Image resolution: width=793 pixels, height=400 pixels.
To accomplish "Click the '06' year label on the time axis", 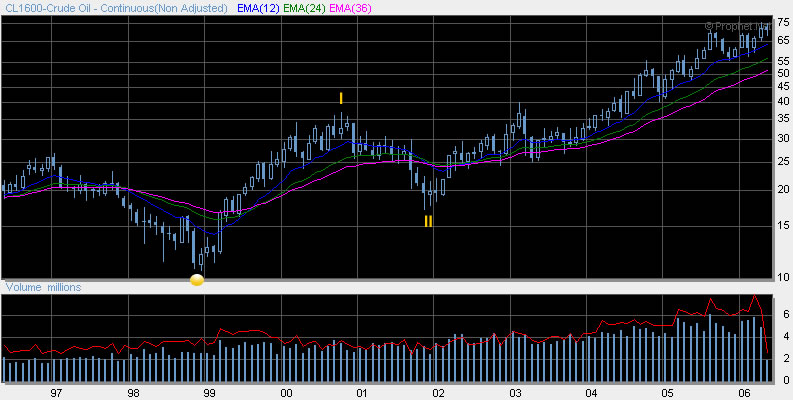I will pyautogui.click(x=743, y=393).
